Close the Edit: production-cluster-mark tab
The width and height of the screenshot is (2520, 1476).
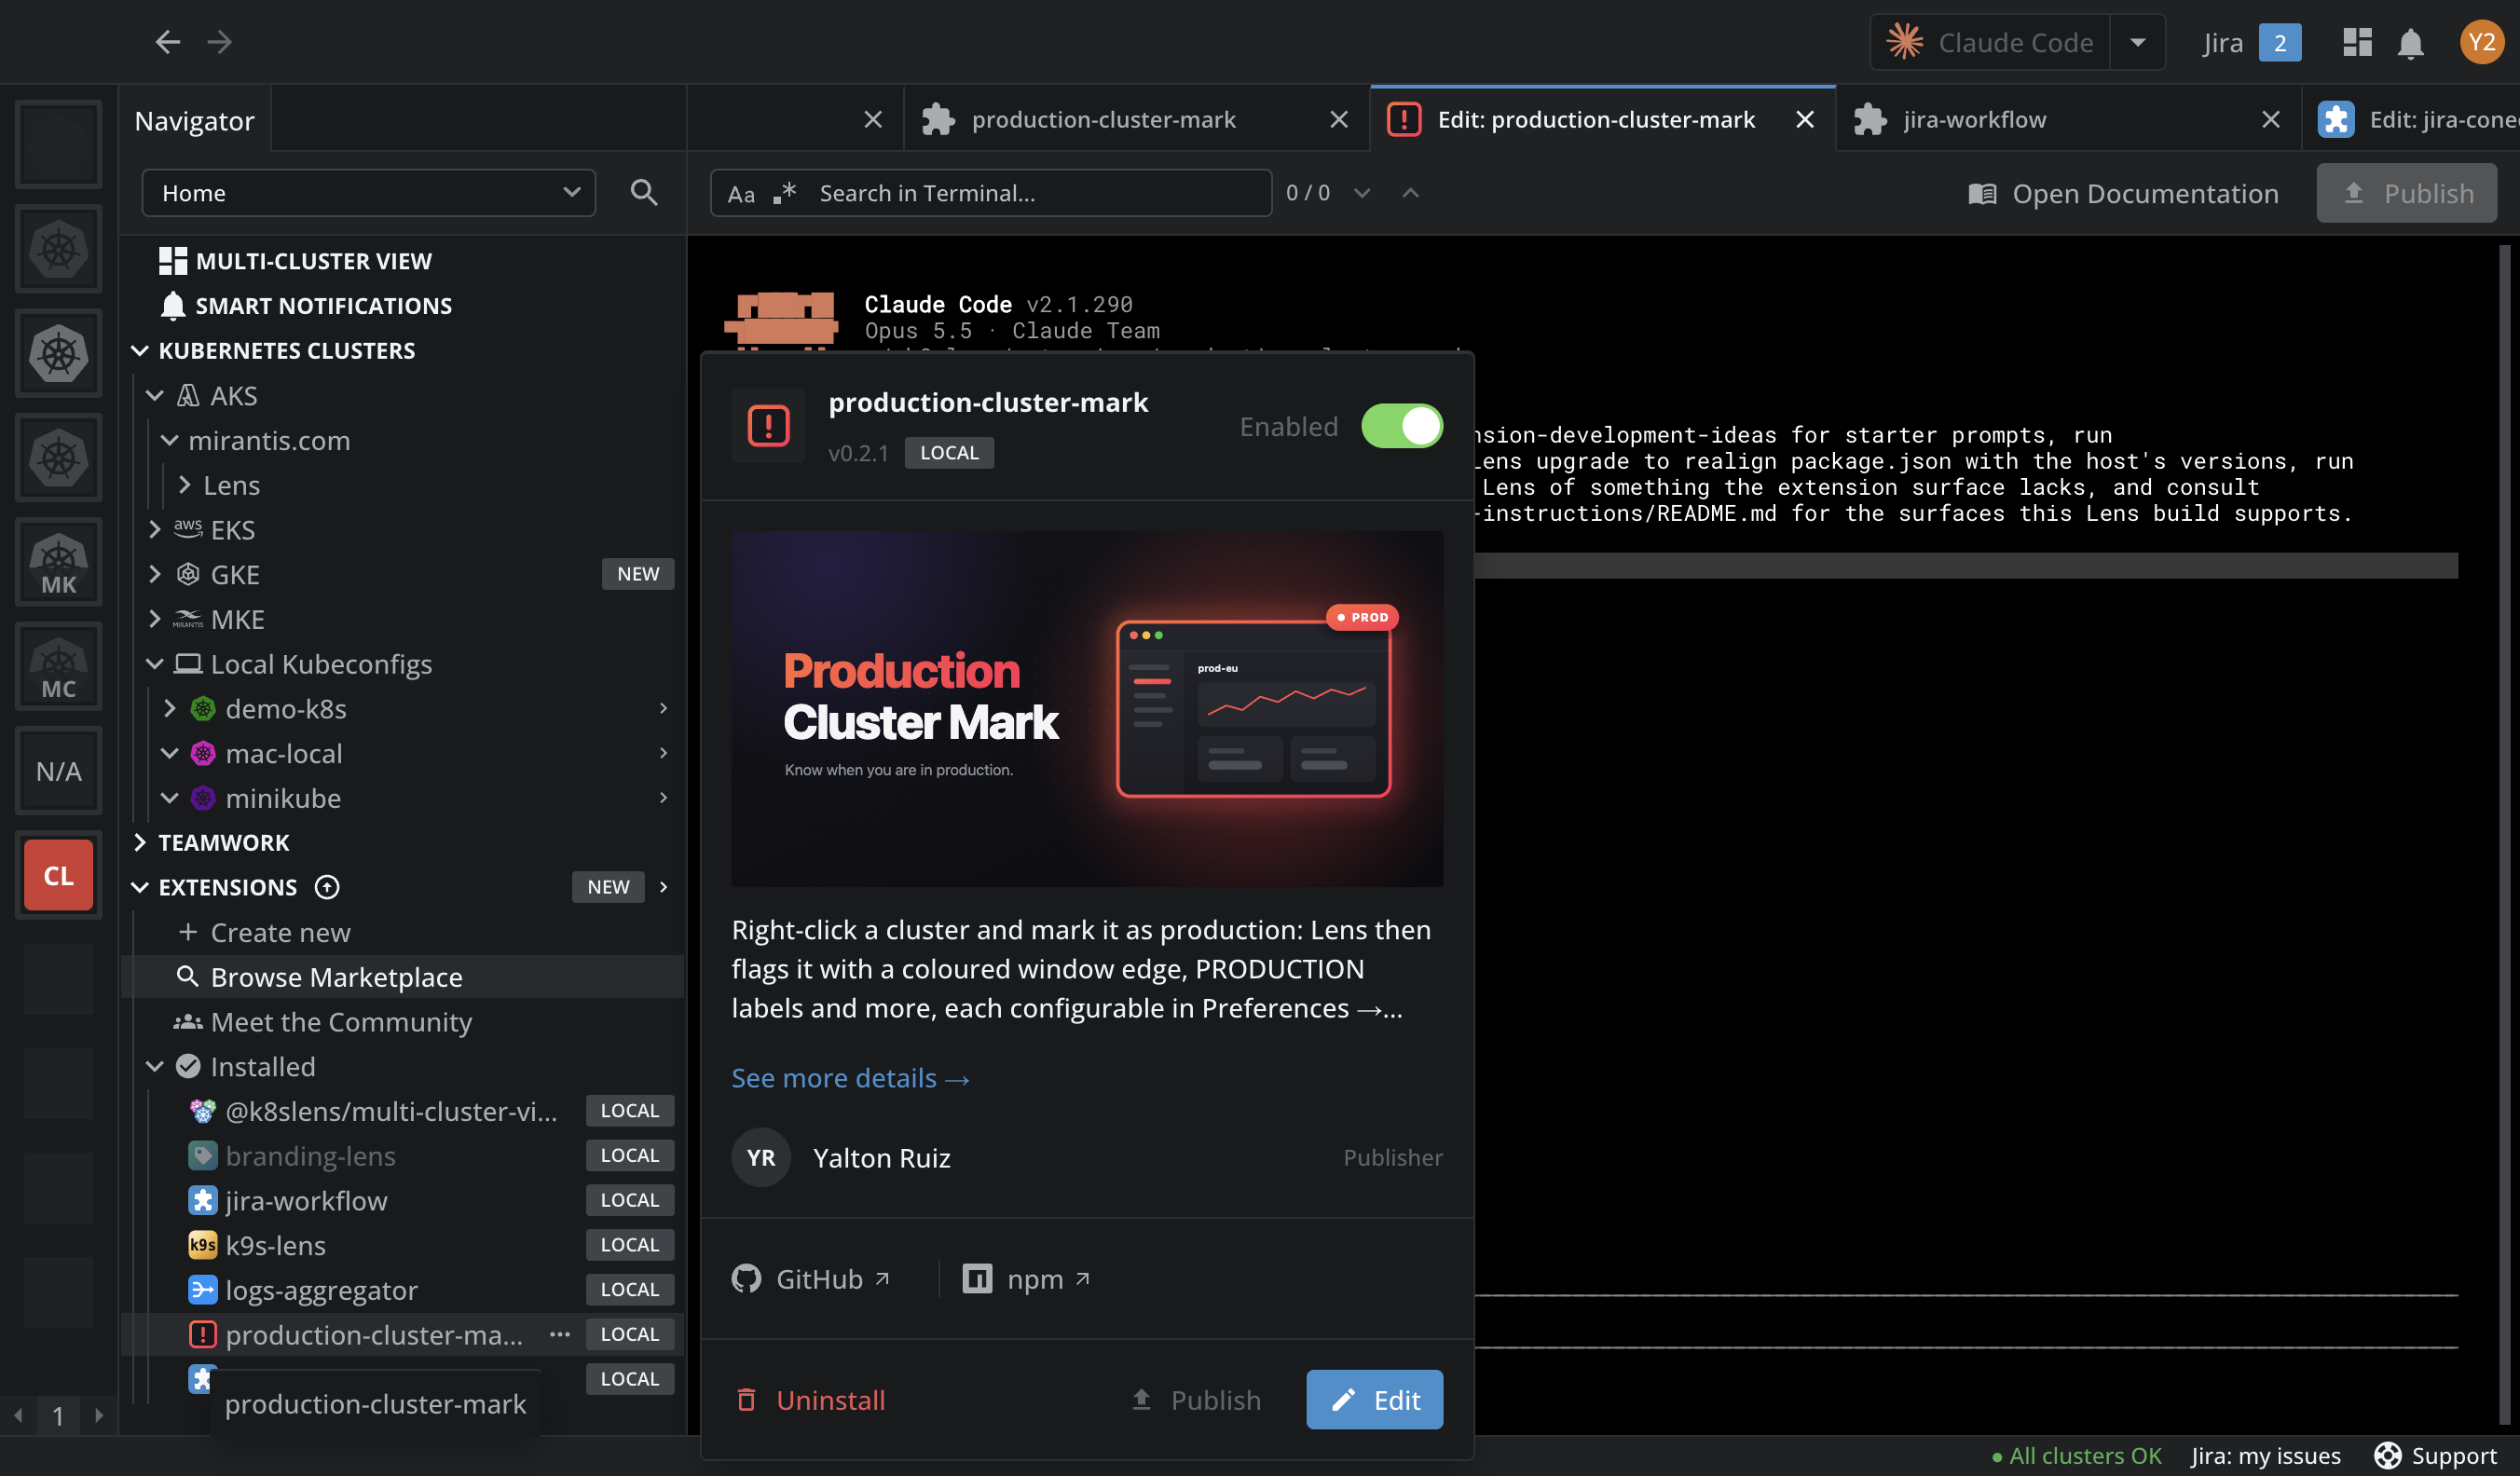point(1804,120)
